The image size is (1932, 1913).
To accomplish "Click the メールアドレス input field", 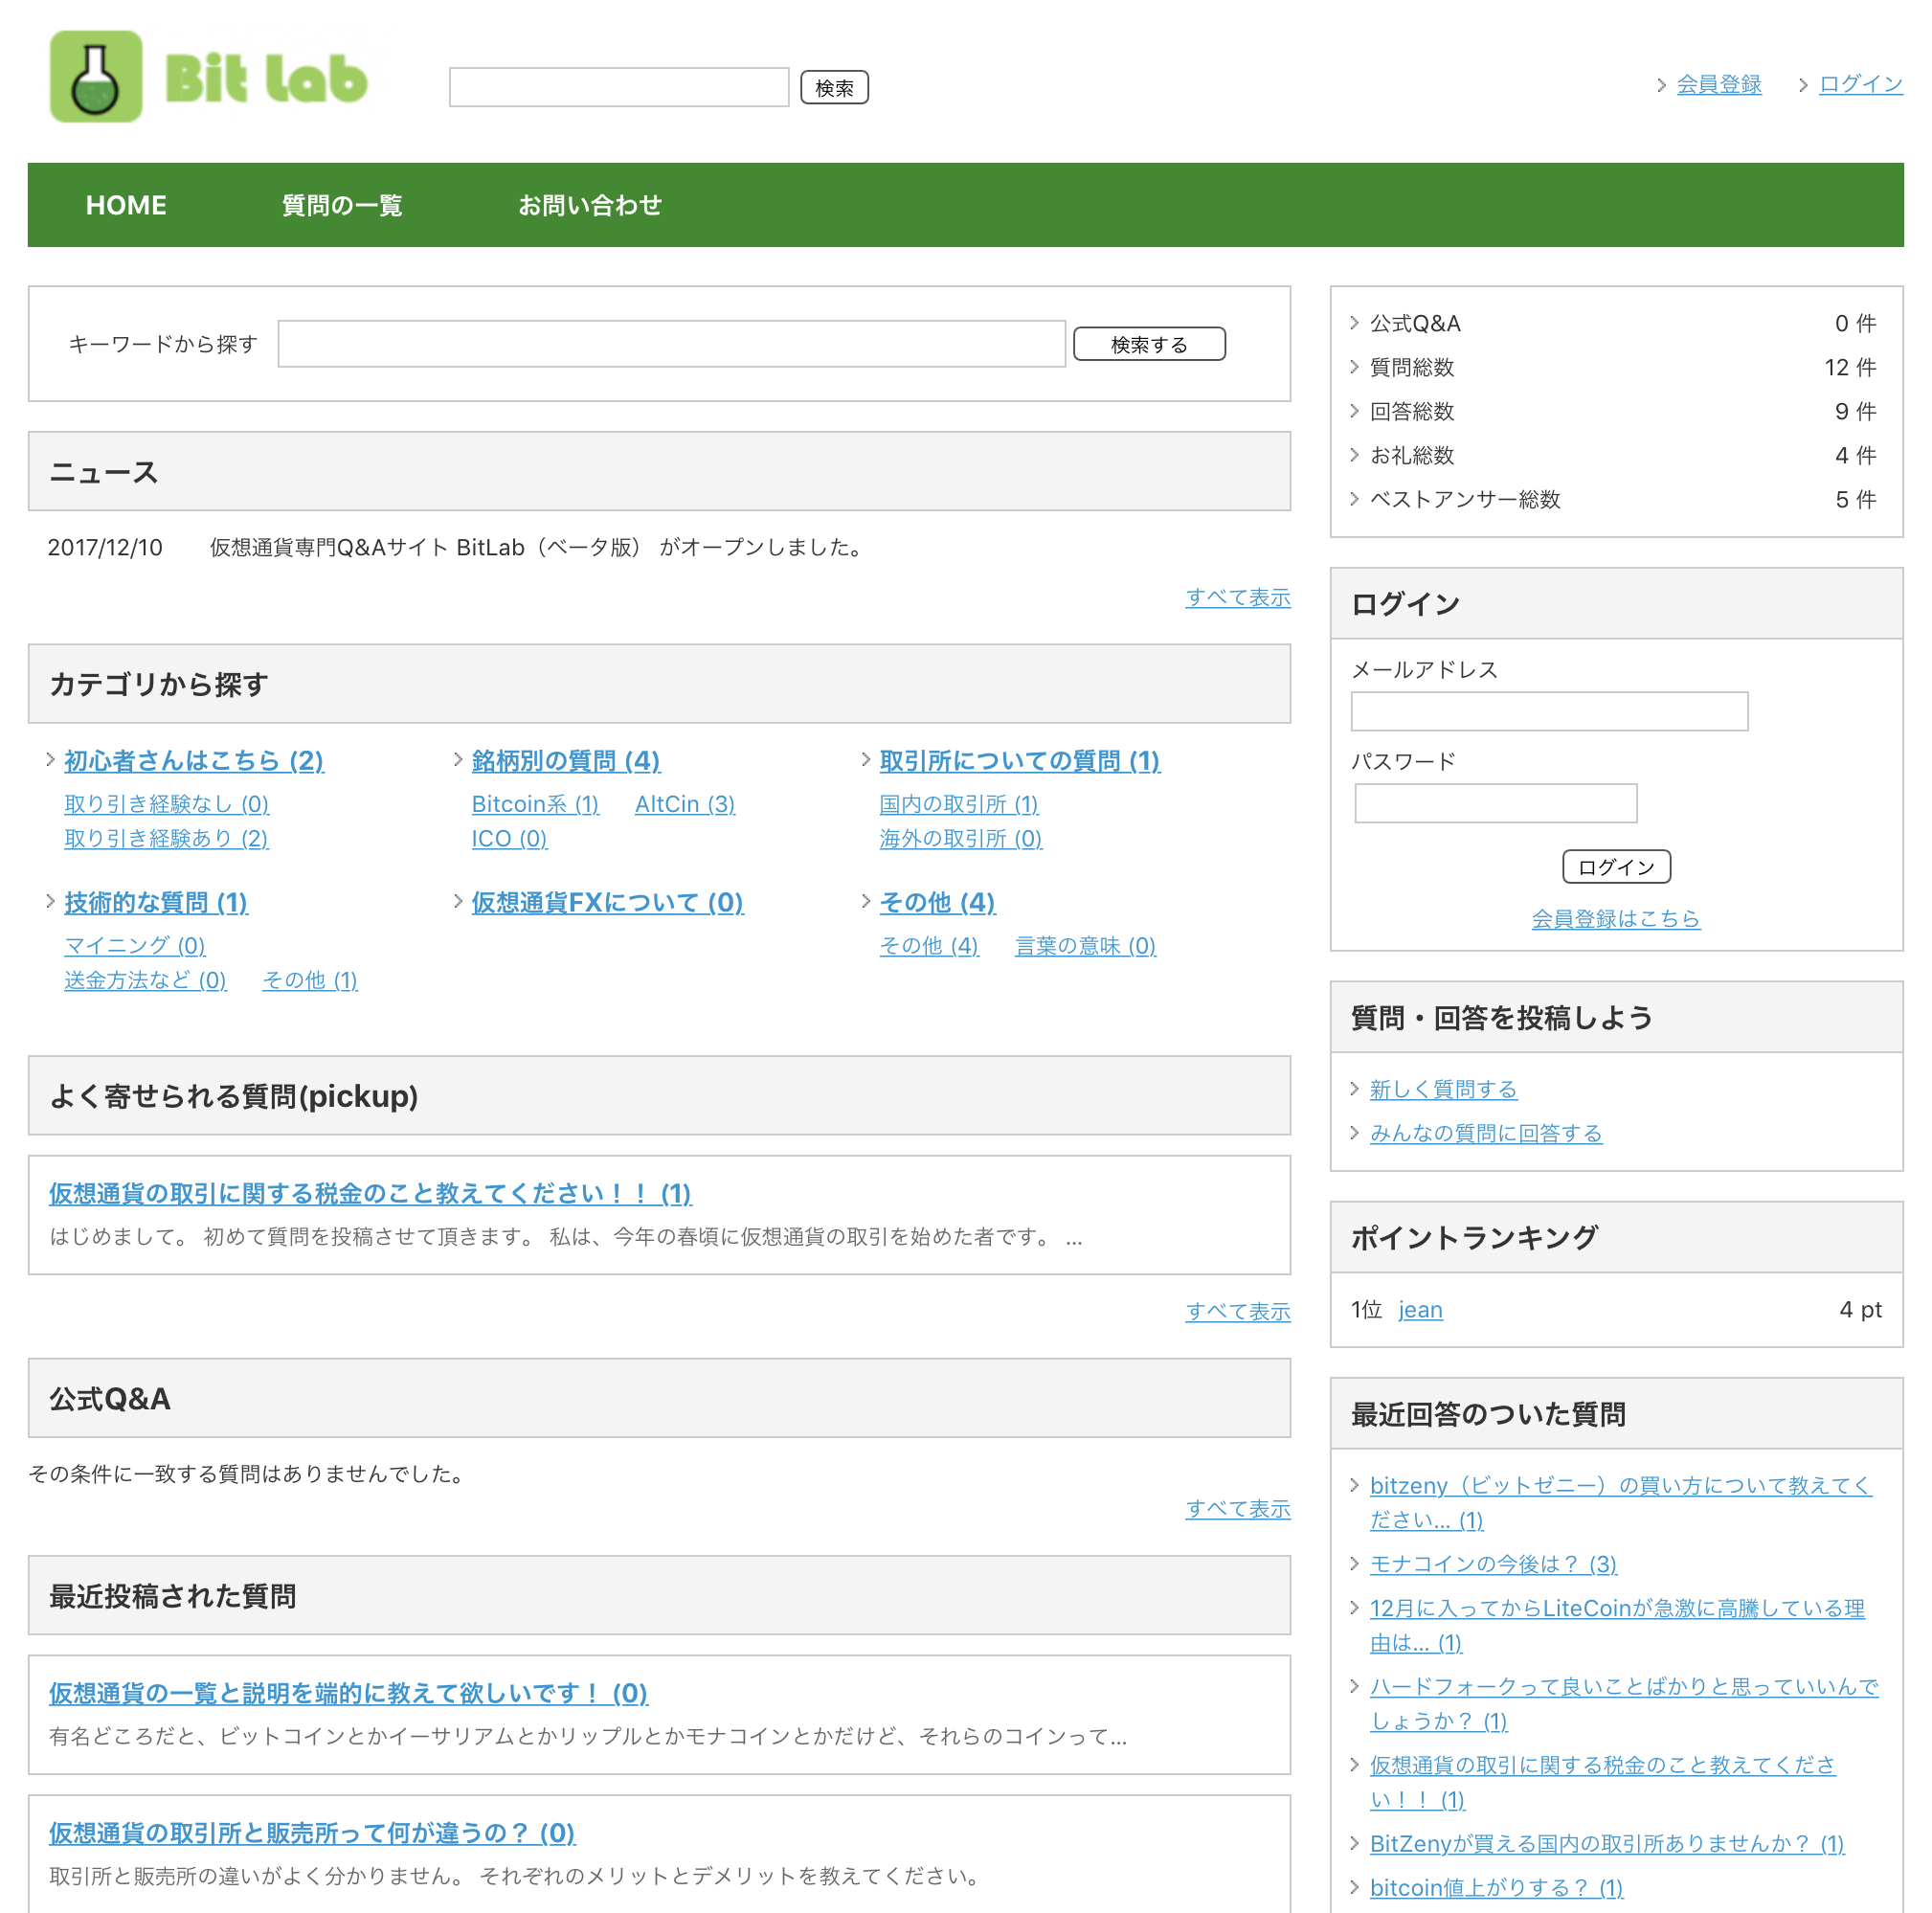I will pyautogui.click(x=1549, y=711).
